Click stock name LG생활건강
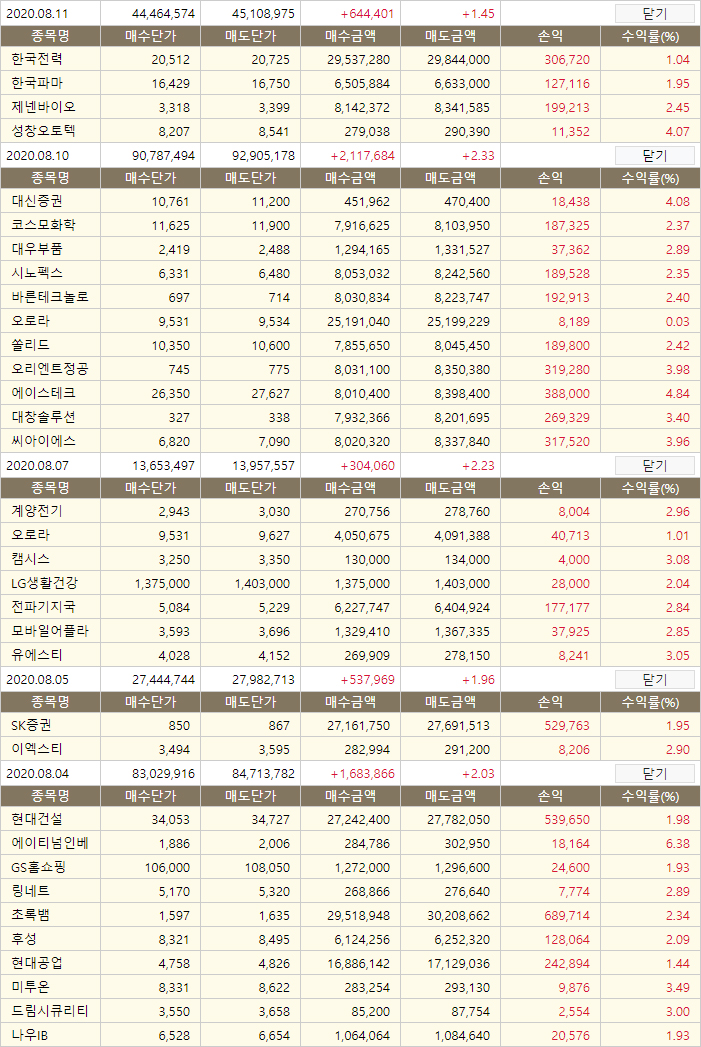The height and width of the screenshot is (1047, 701). (x=44, y=584)
